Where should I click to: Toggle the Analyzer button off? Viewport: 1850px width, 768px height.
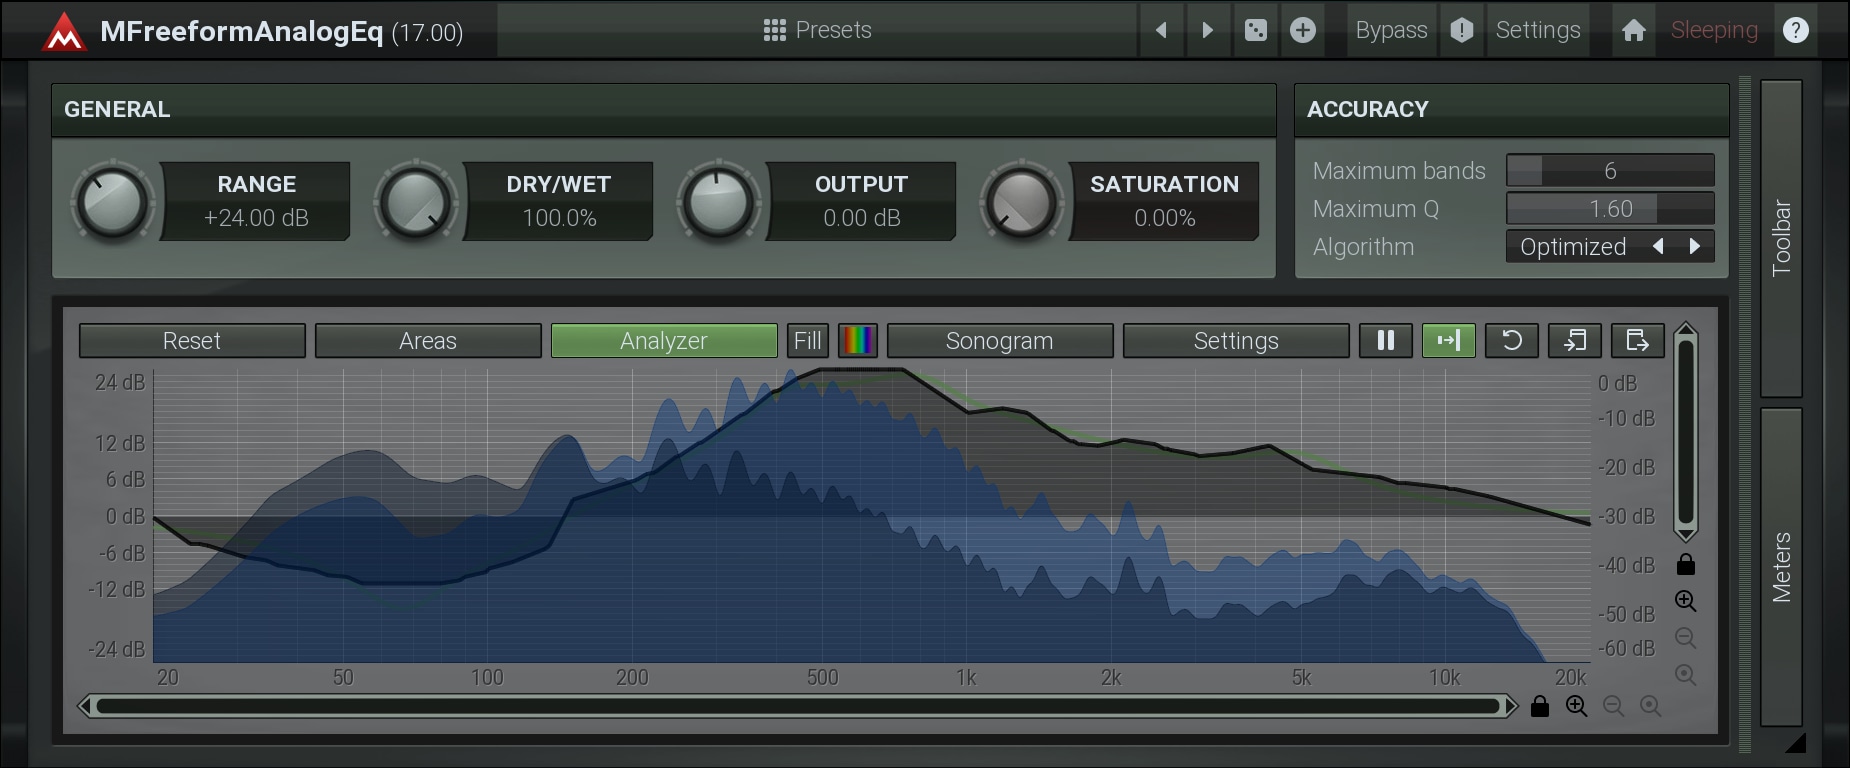click(663, 341)
